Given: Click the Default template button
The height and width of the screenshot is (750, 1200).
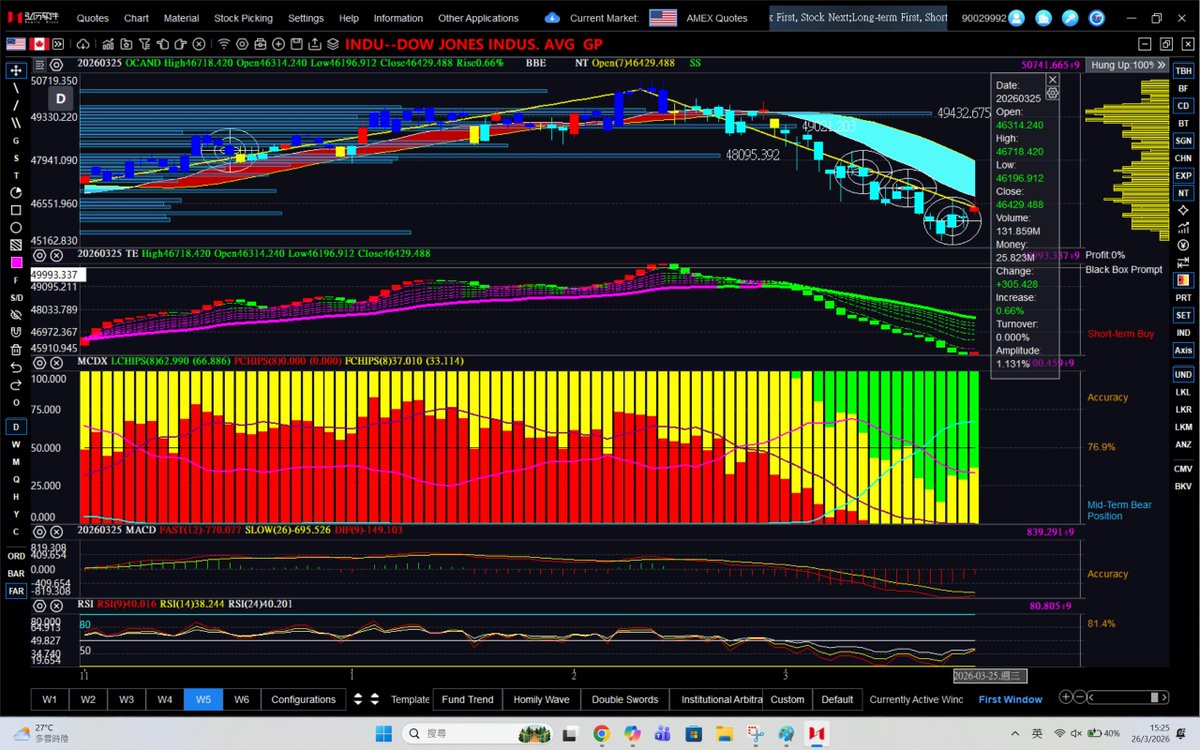Looking at the screenshot, I should [837, 699].
